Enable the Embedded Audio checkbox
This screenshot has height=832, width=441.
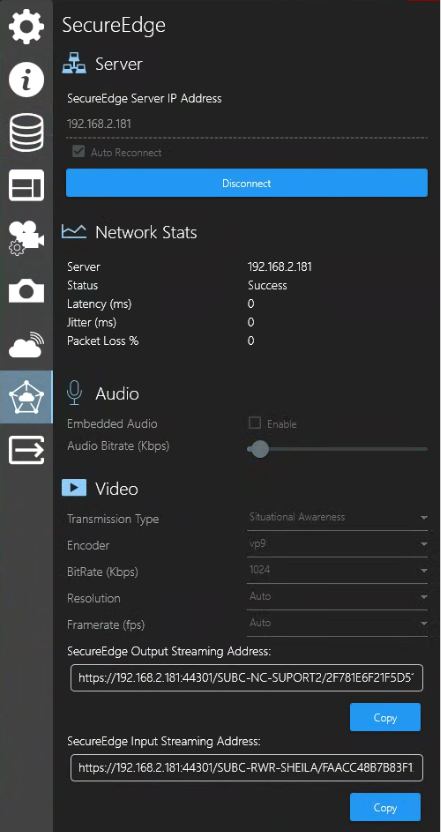(255, 423)
